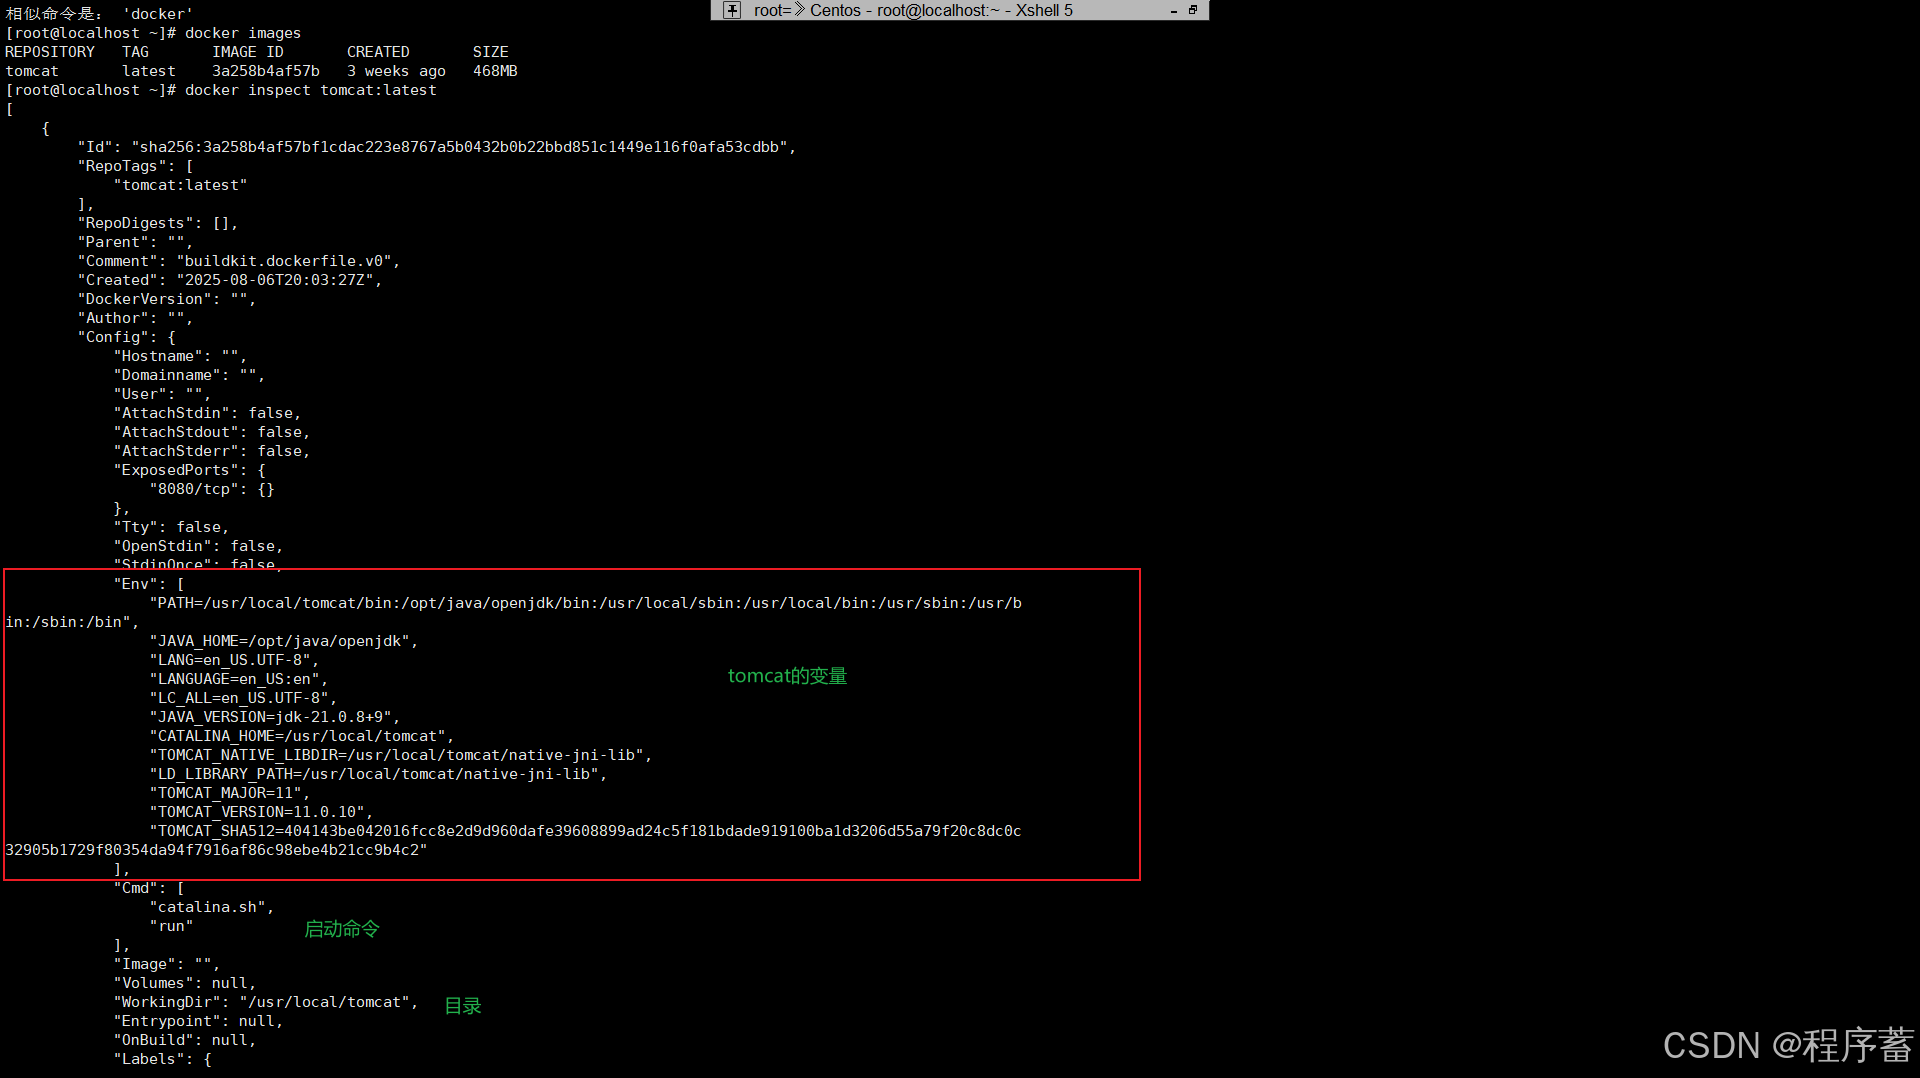Image resolution: width=1920 pixels, height=1078 pixels.
Task: Click the "WorkingDir": /usr/local/tomcat line
Action: click(x=266, y=1002)
